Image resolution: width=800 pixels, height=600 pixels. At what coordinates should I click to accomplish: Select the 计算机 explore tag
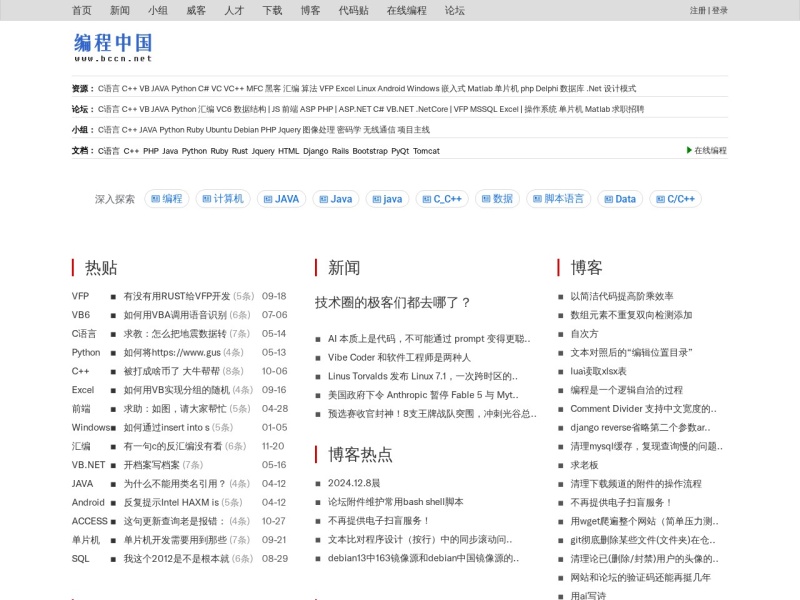coord(223,199)
